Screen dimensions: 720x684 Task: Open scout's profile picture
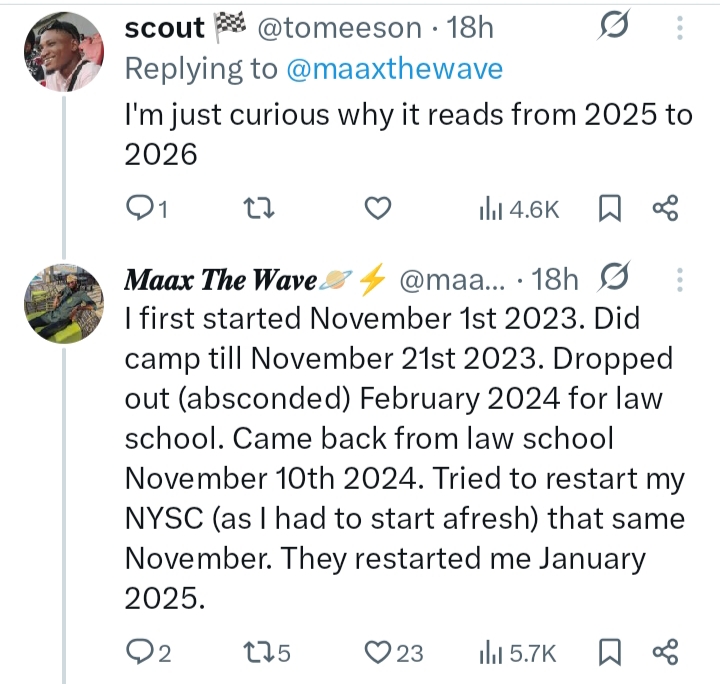pyautogui.click(x=62, y=52)
